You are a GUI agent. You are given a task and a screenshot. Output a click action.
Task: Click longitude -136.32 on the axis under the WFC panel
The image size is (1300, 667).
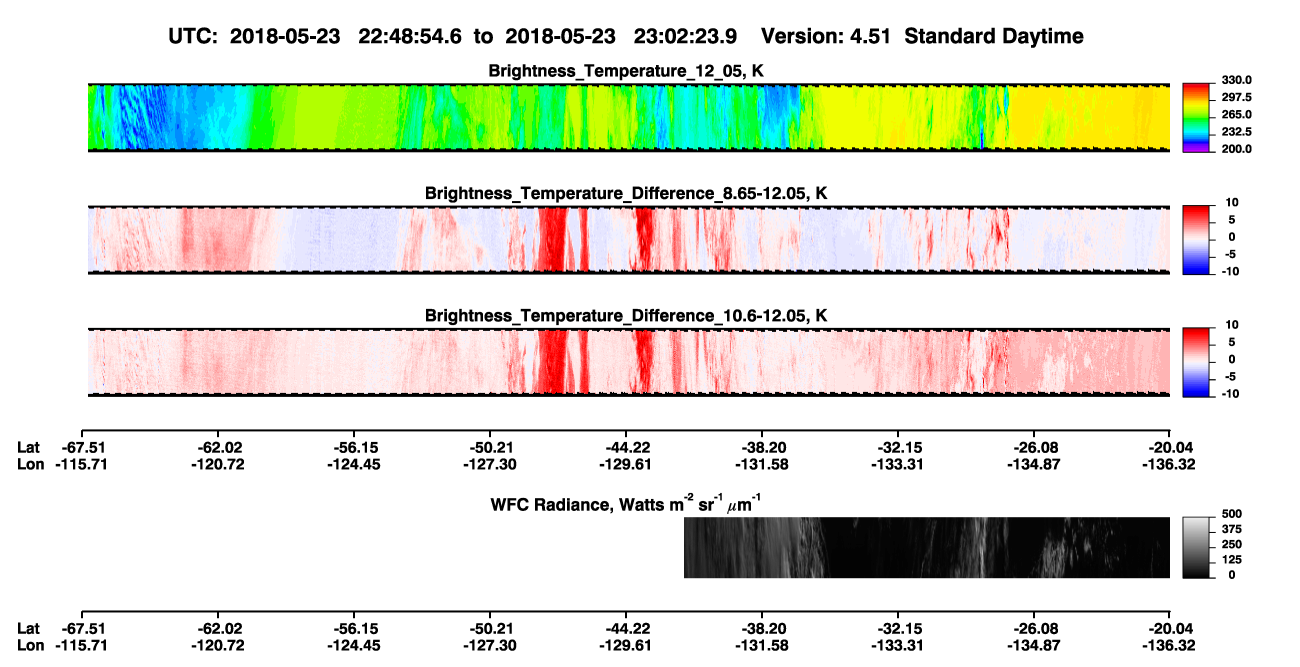[x=1169, y=644]
